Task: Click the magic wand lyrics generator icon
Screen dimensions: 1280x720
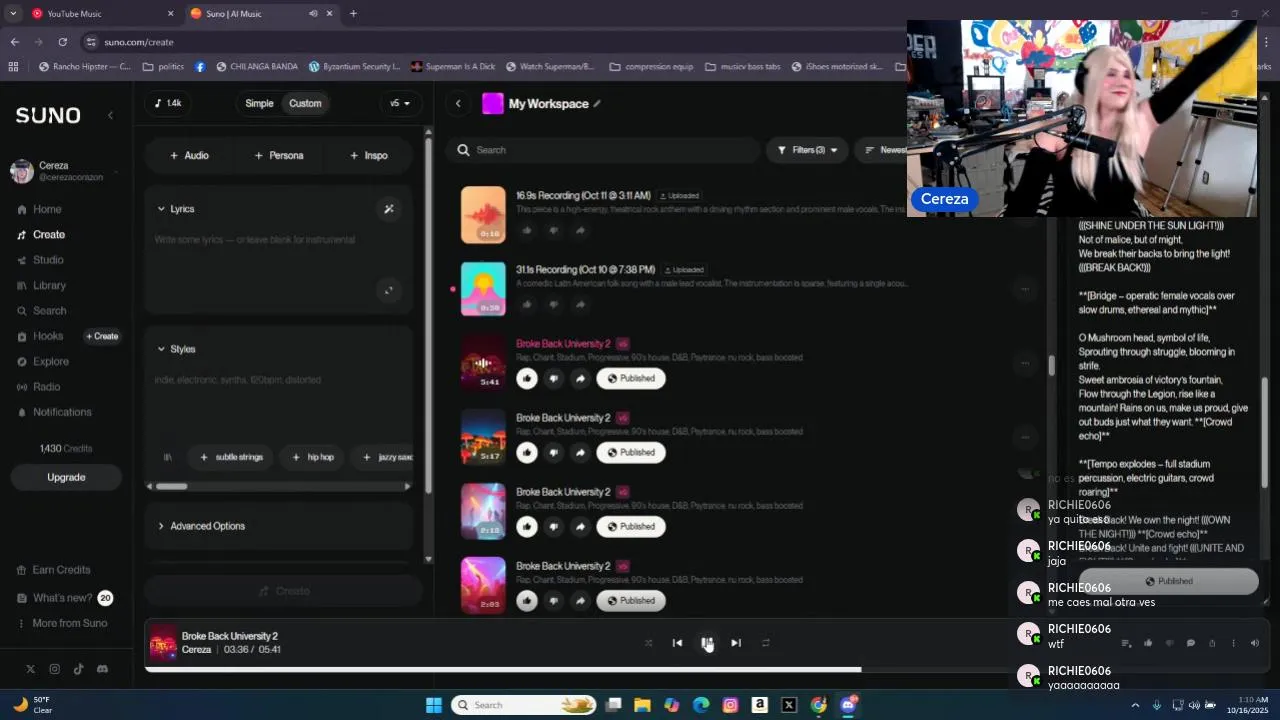Action: click(389, 209)
